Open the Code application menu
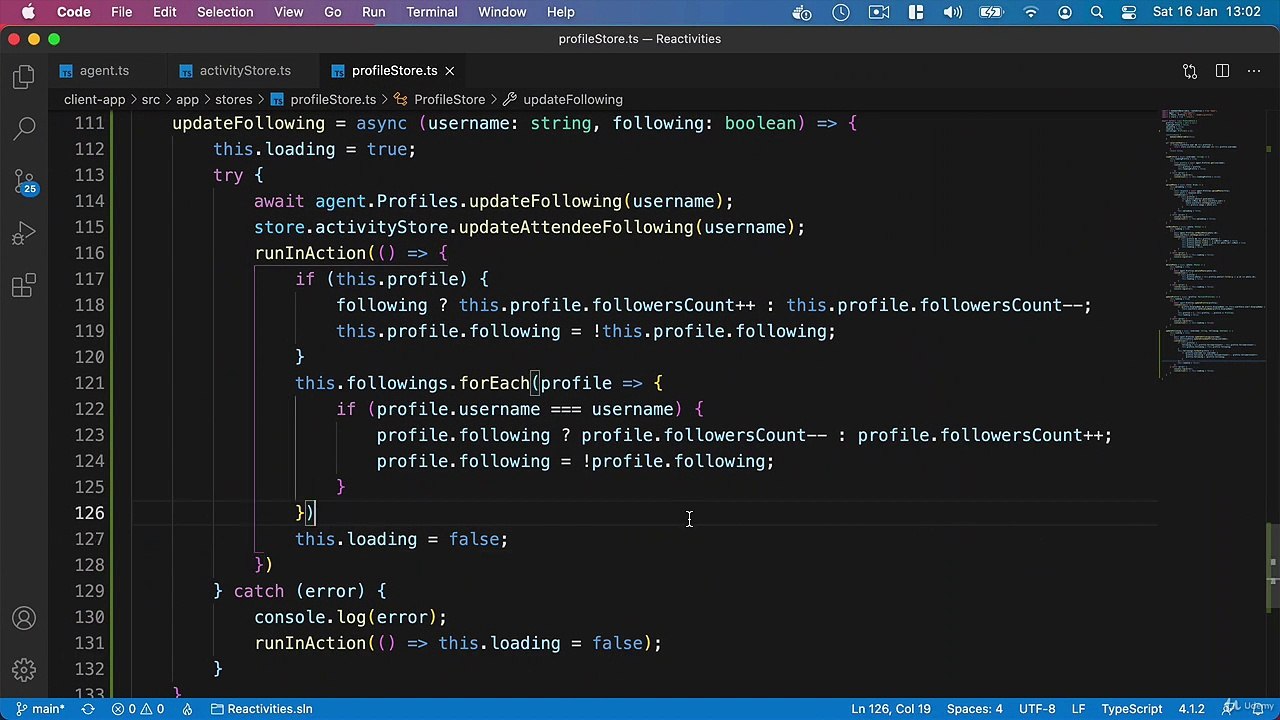1280x720 pixels. point(74,12)
